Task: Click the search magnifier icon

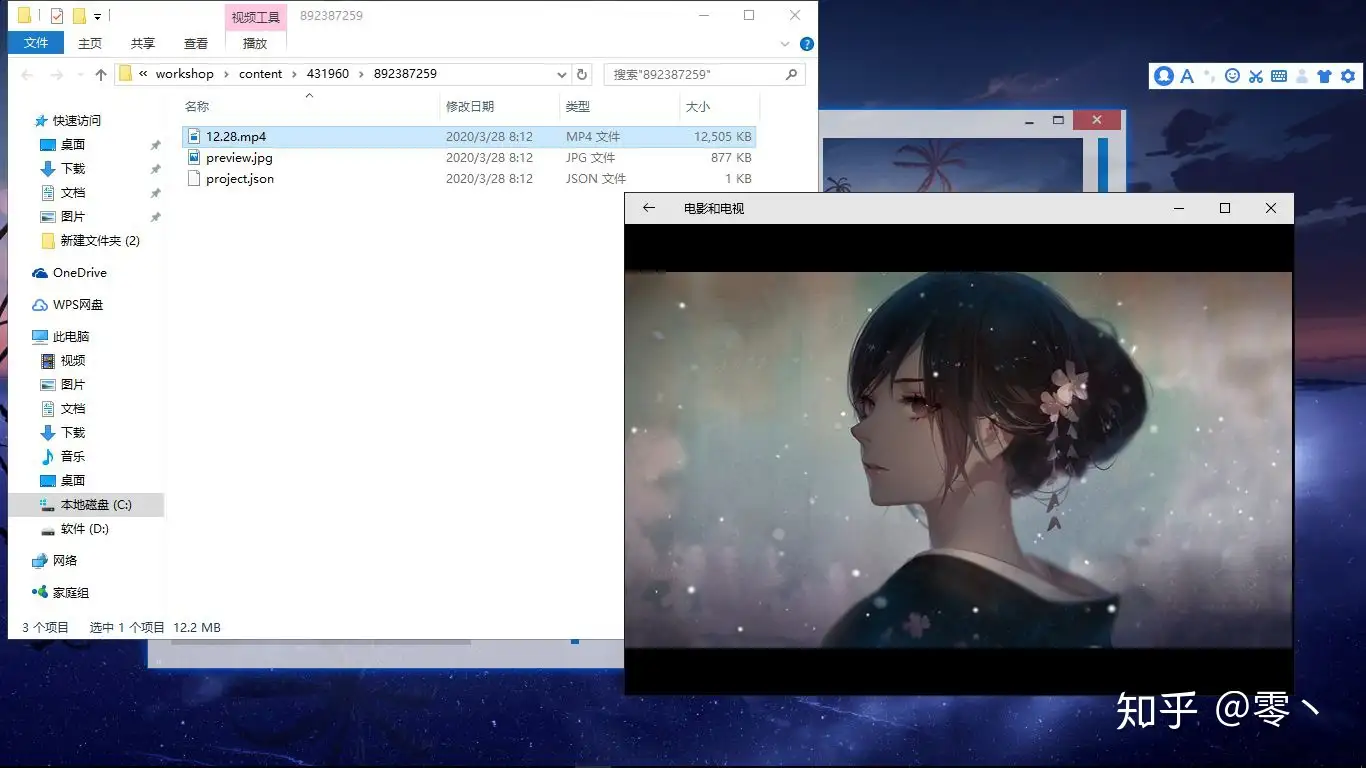Action: click(791, 74)
